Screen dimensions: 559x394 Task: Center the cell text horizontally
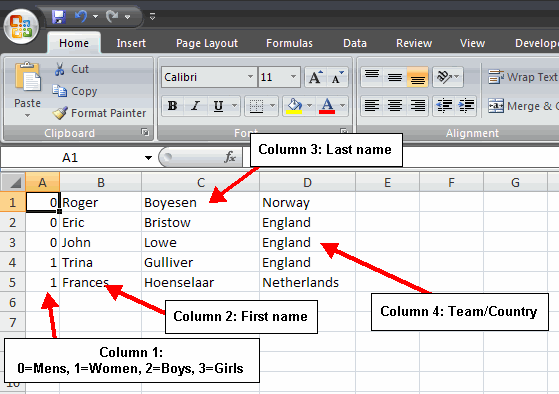click(395, 106)
